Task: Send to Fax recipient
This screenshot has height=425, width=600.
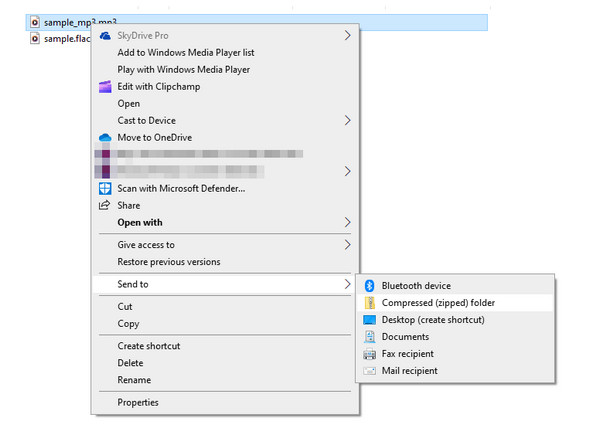Action: [455, 354]
